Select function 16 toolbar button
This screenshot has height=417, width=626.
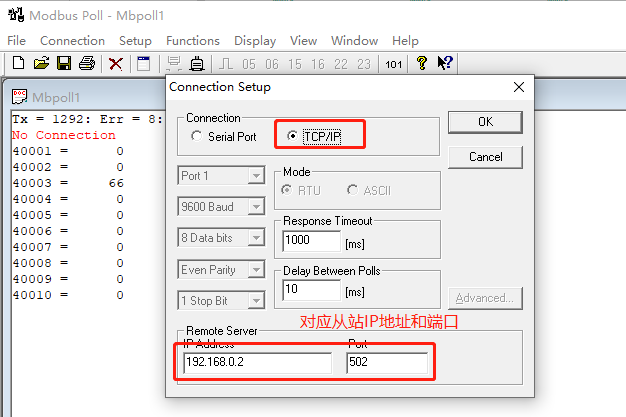click(x=318, y=64)
